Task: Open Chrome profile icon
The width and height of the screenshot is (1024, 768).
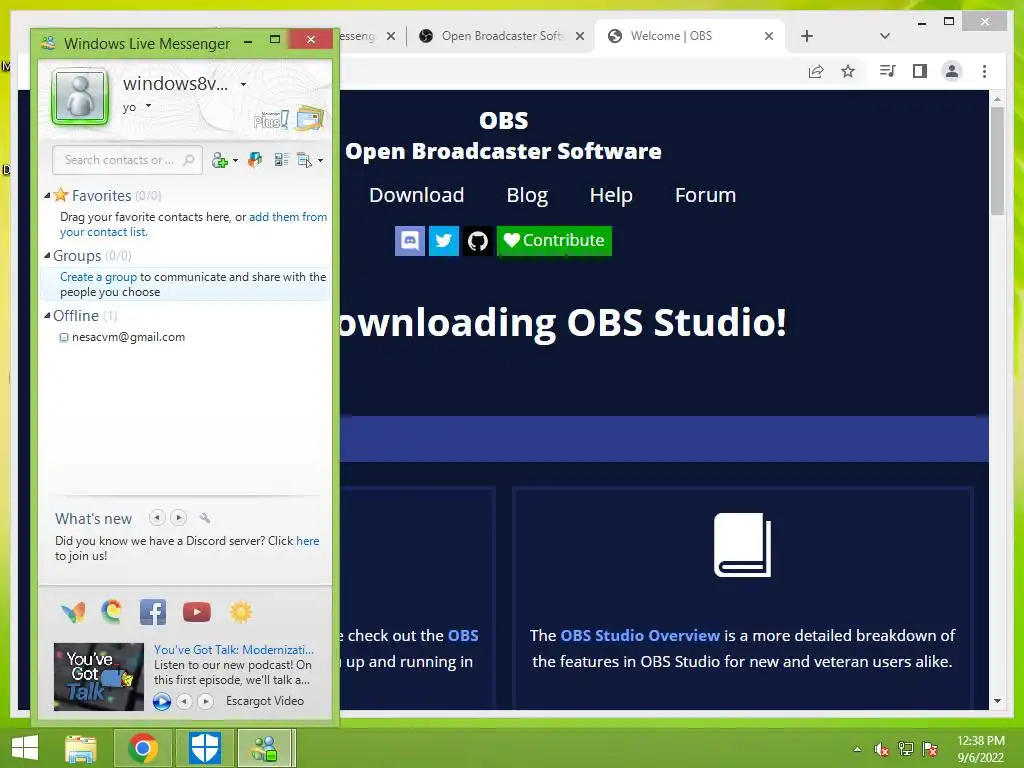Action: [x=952, y=71]
